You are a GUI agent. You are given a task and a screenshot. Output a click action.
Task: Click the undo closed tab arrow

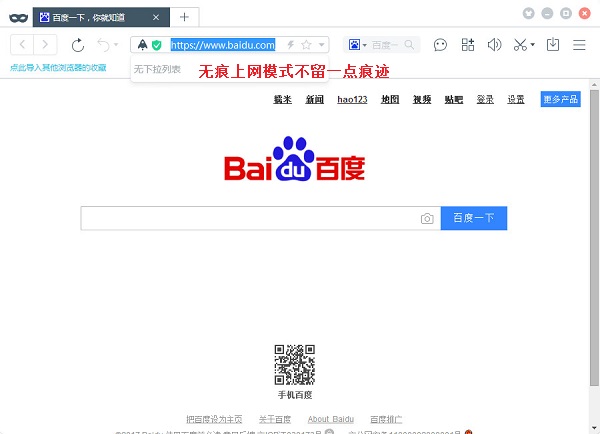(103, 45)
